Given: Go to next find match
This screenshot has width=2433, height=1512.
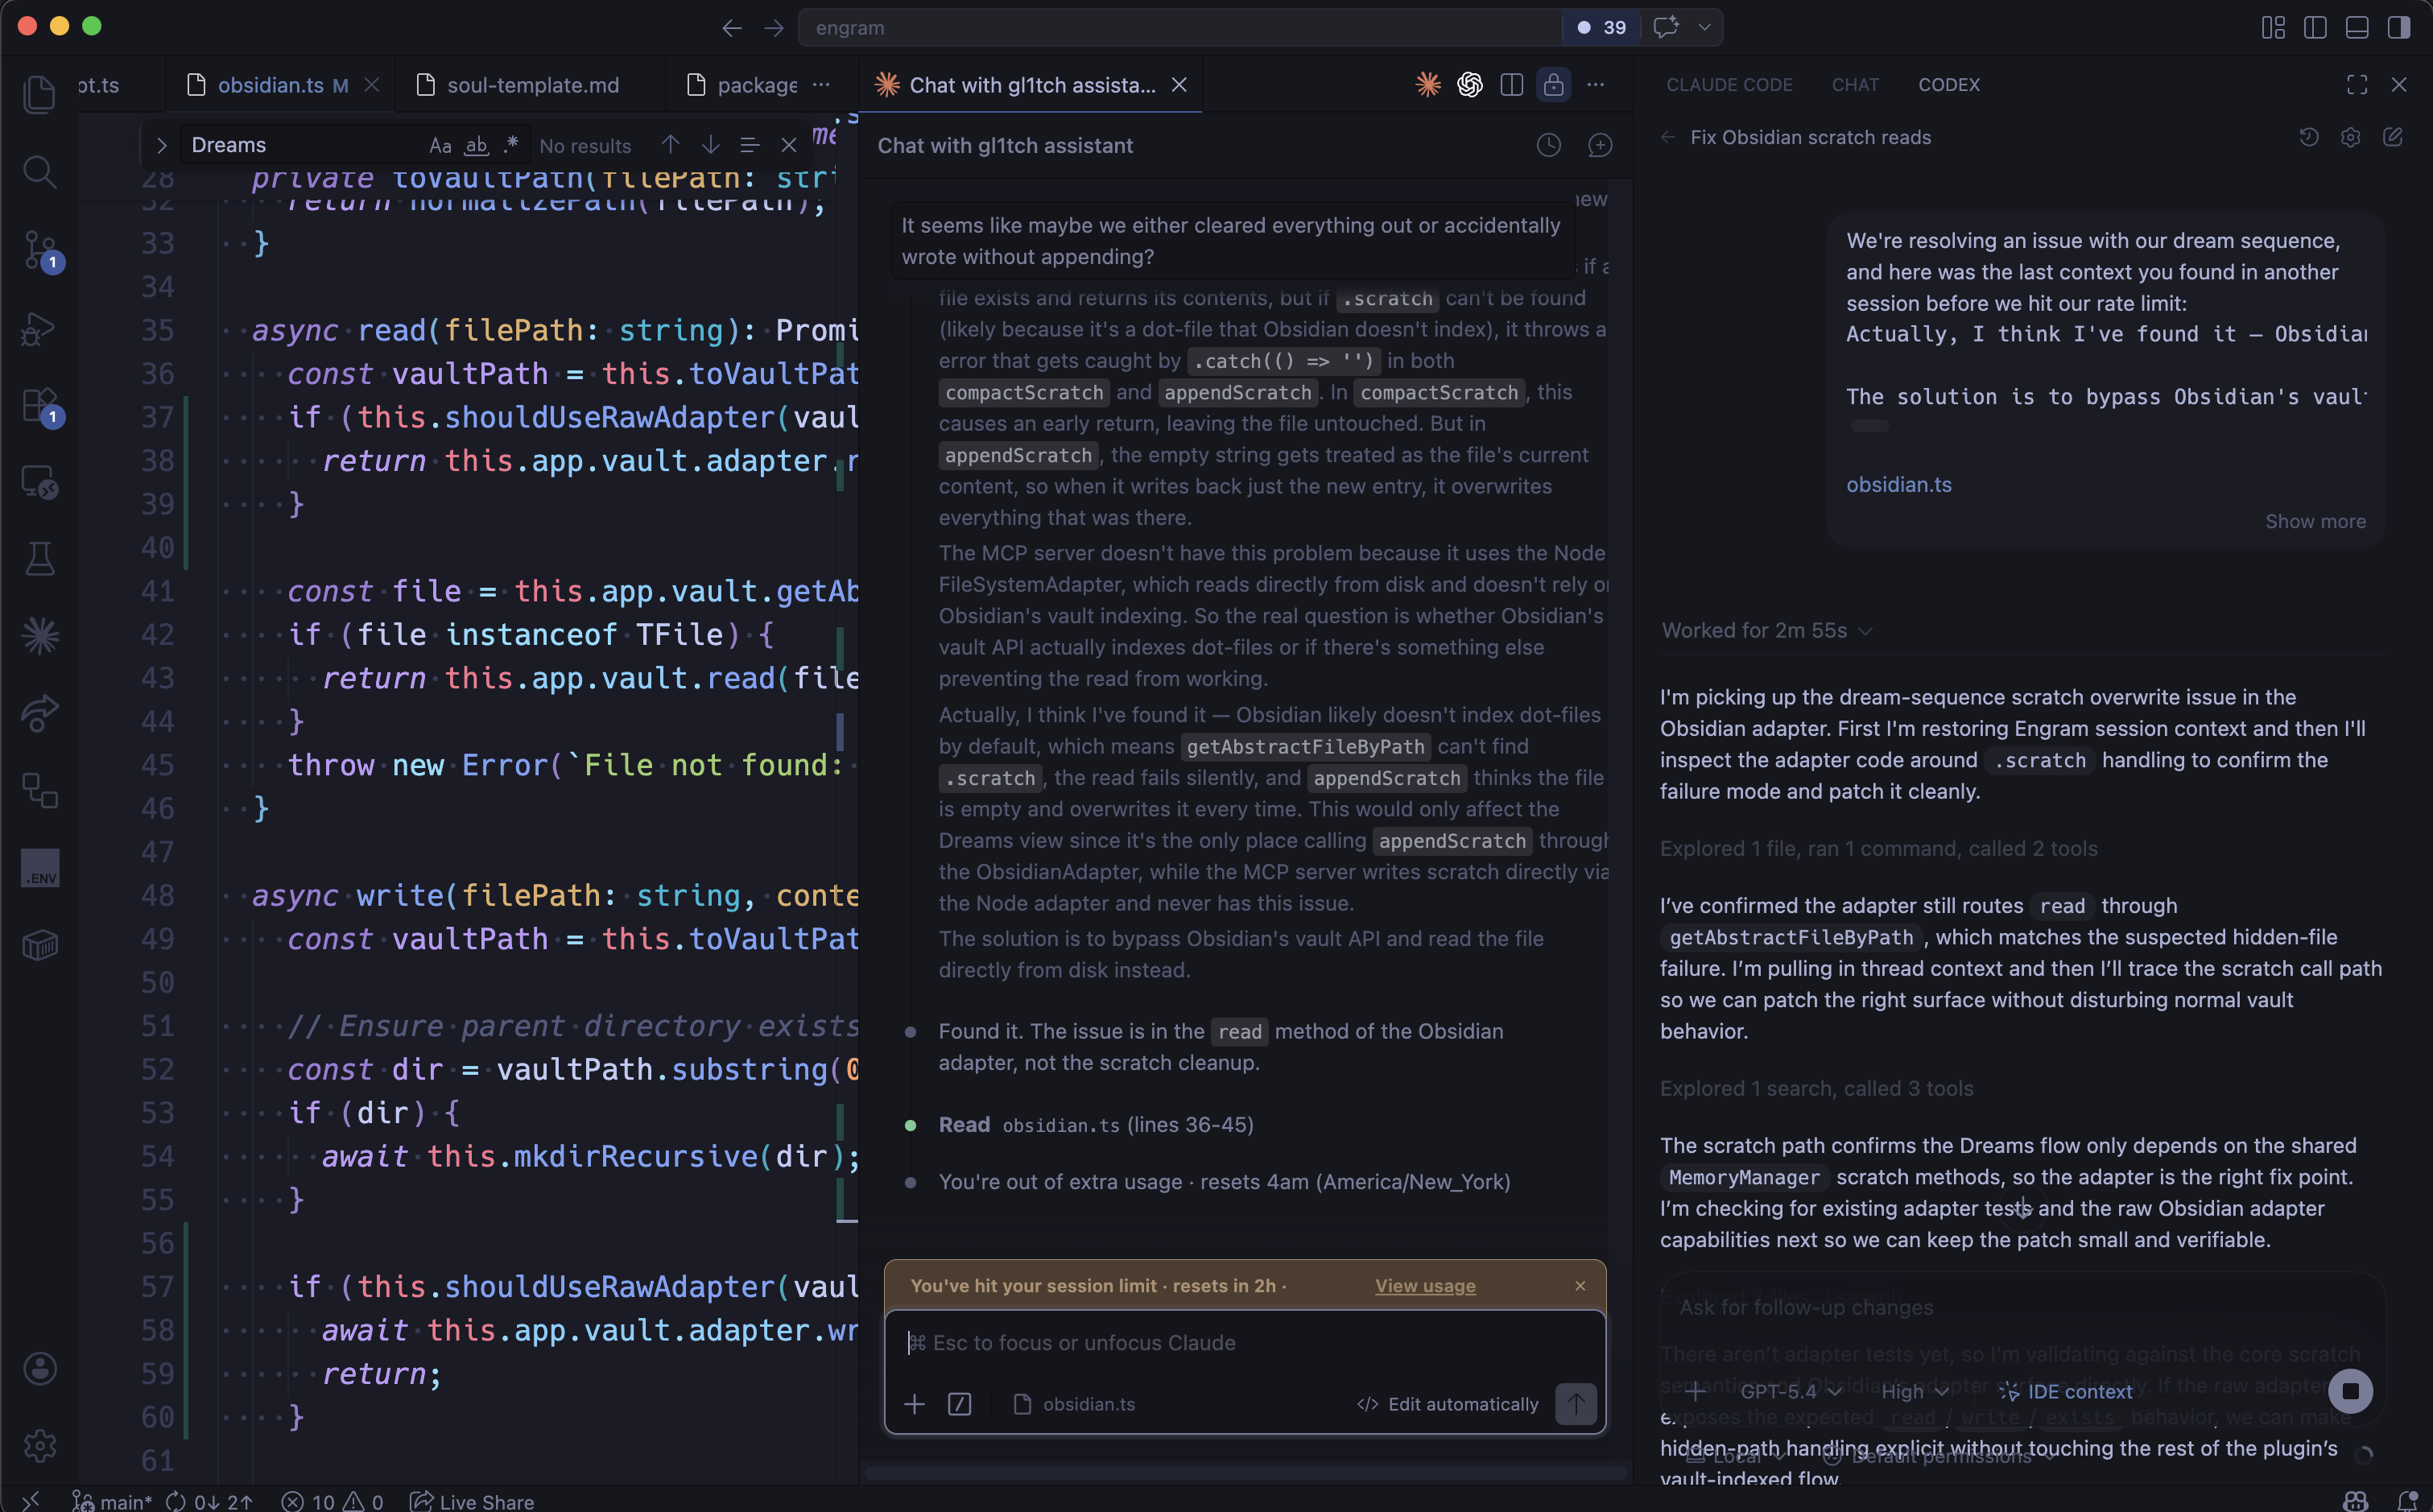Looking at the screenshot, I should [710, 145].
